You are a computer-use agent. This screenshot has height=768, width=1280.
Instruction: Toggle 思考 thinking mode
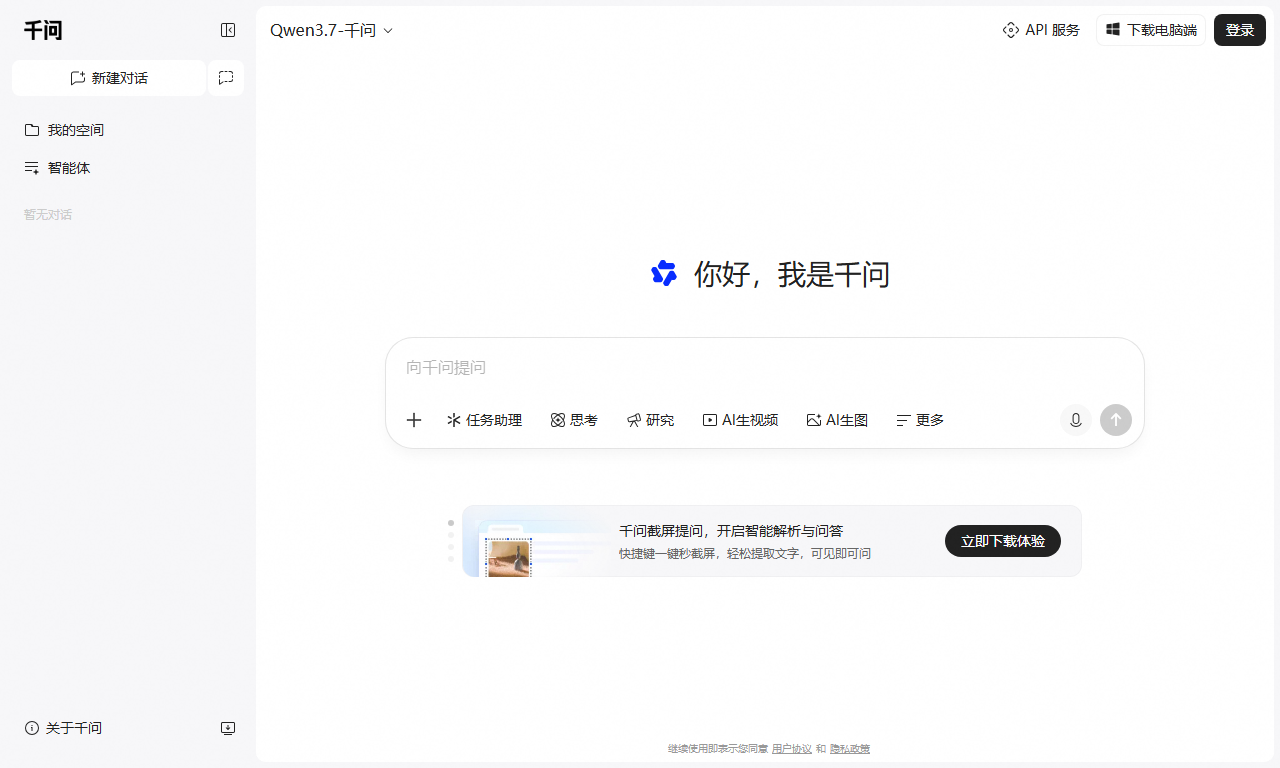coord(574,420)
